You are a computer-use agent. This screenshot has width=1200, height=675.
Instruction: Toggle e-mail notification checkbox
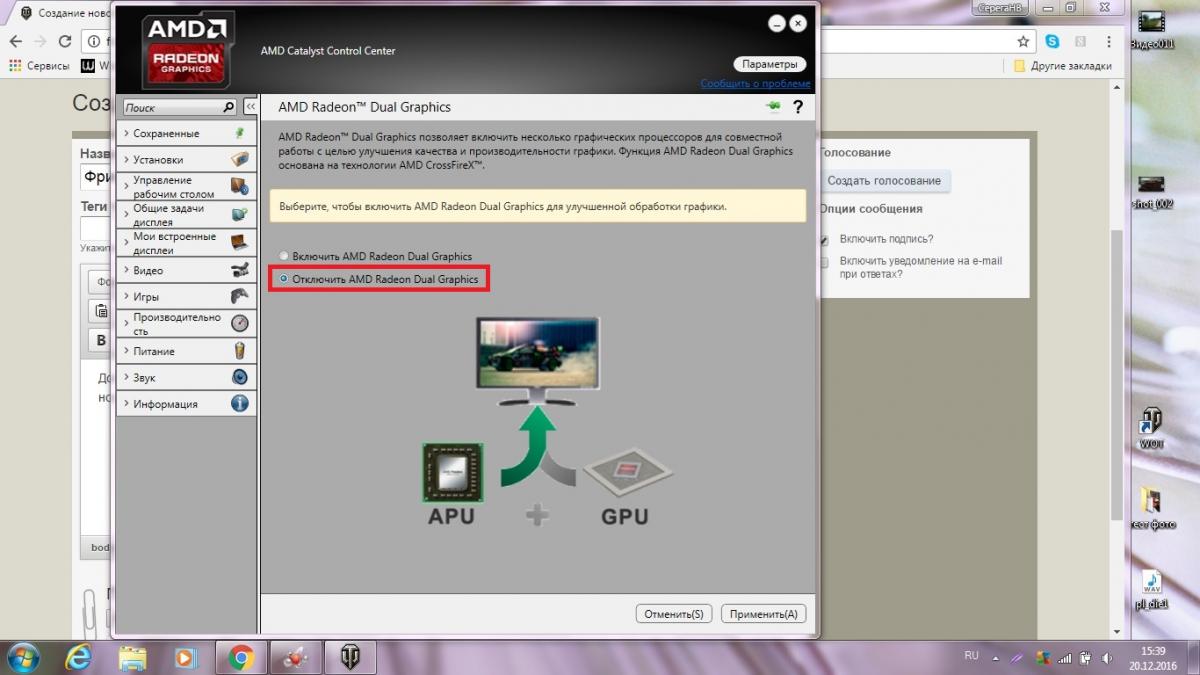coord(825,262)
